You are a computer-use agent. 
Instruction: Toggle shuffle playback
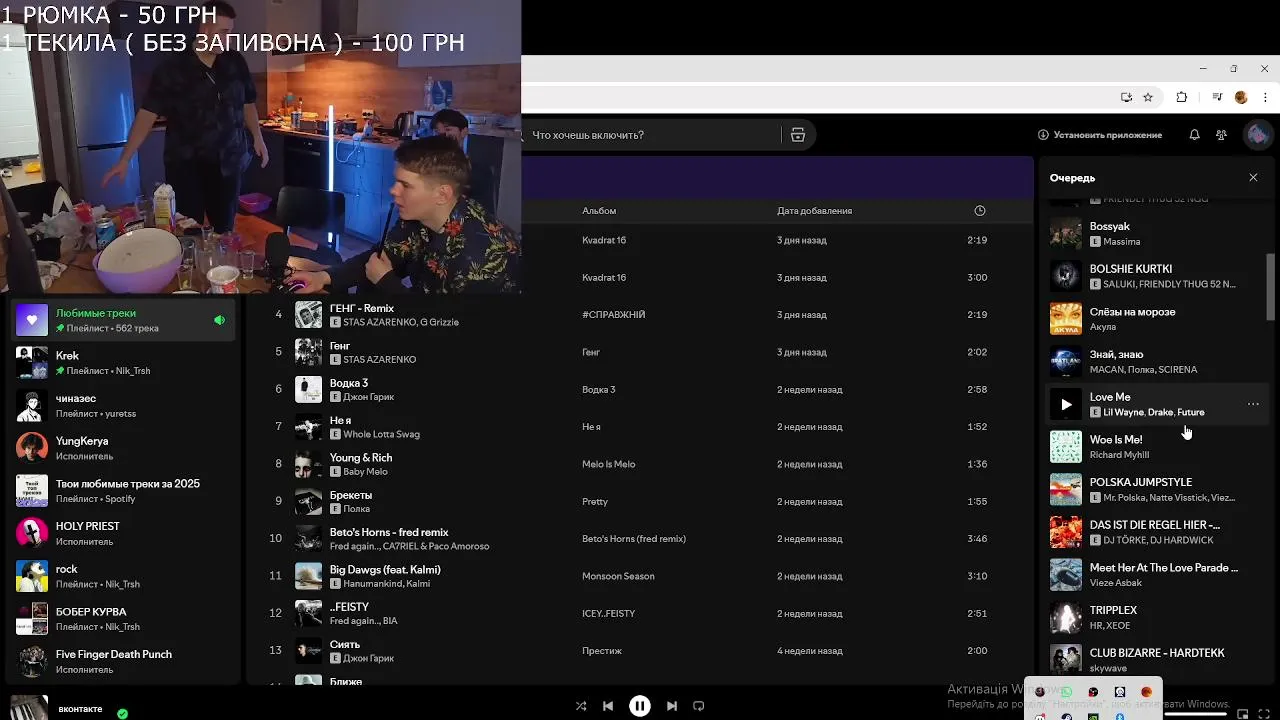click(581, 706)
